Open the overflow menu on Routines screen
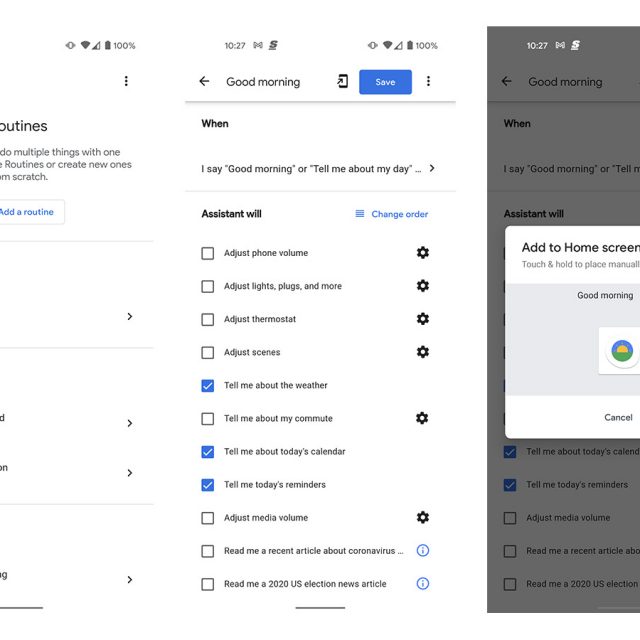Viewport: 640px width, 640px height. (126, 81)
